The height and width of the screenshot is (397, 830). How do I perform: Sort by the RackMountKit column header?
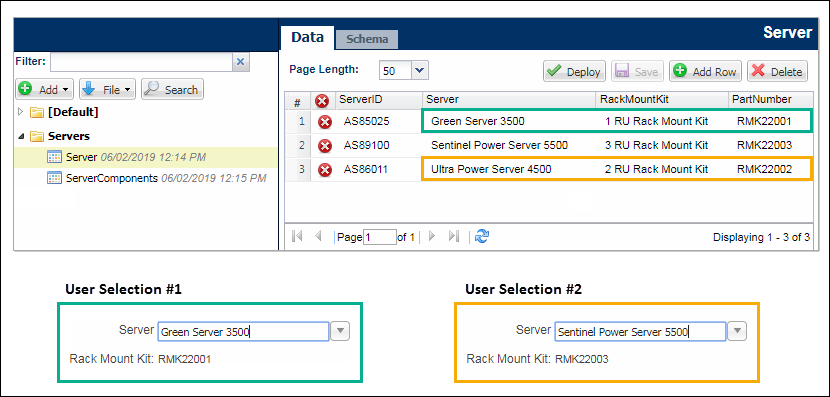[x=662, y=100]
